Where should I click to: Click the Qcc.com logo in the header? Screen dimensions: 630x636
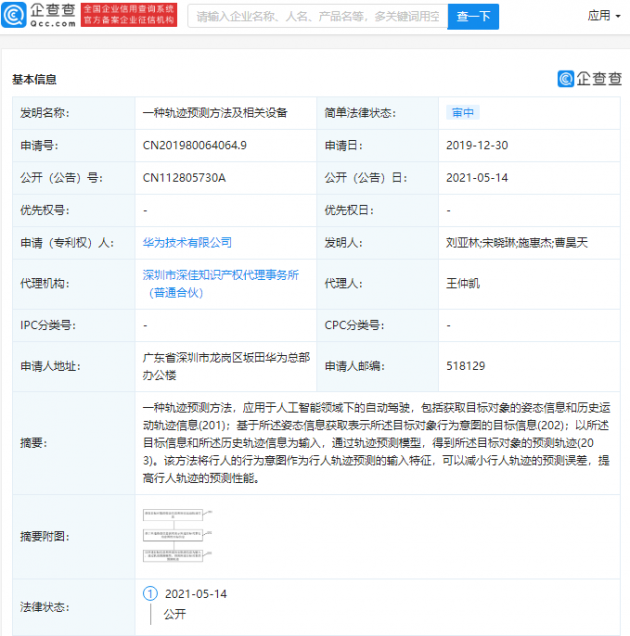[39, 16]
